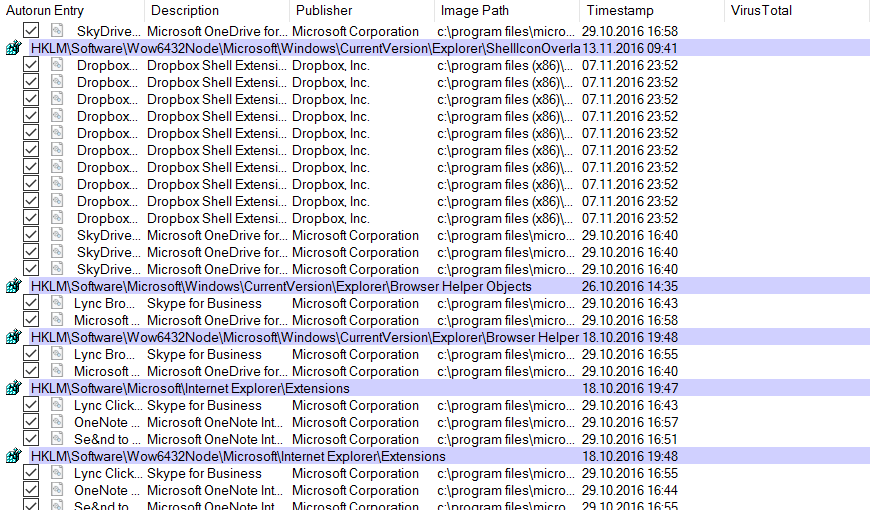The image size is (875, 510).
Task: Select HKLM\Software\Microsoft\Windows Browser Helper Objects key text
Action: coord(281,286)
